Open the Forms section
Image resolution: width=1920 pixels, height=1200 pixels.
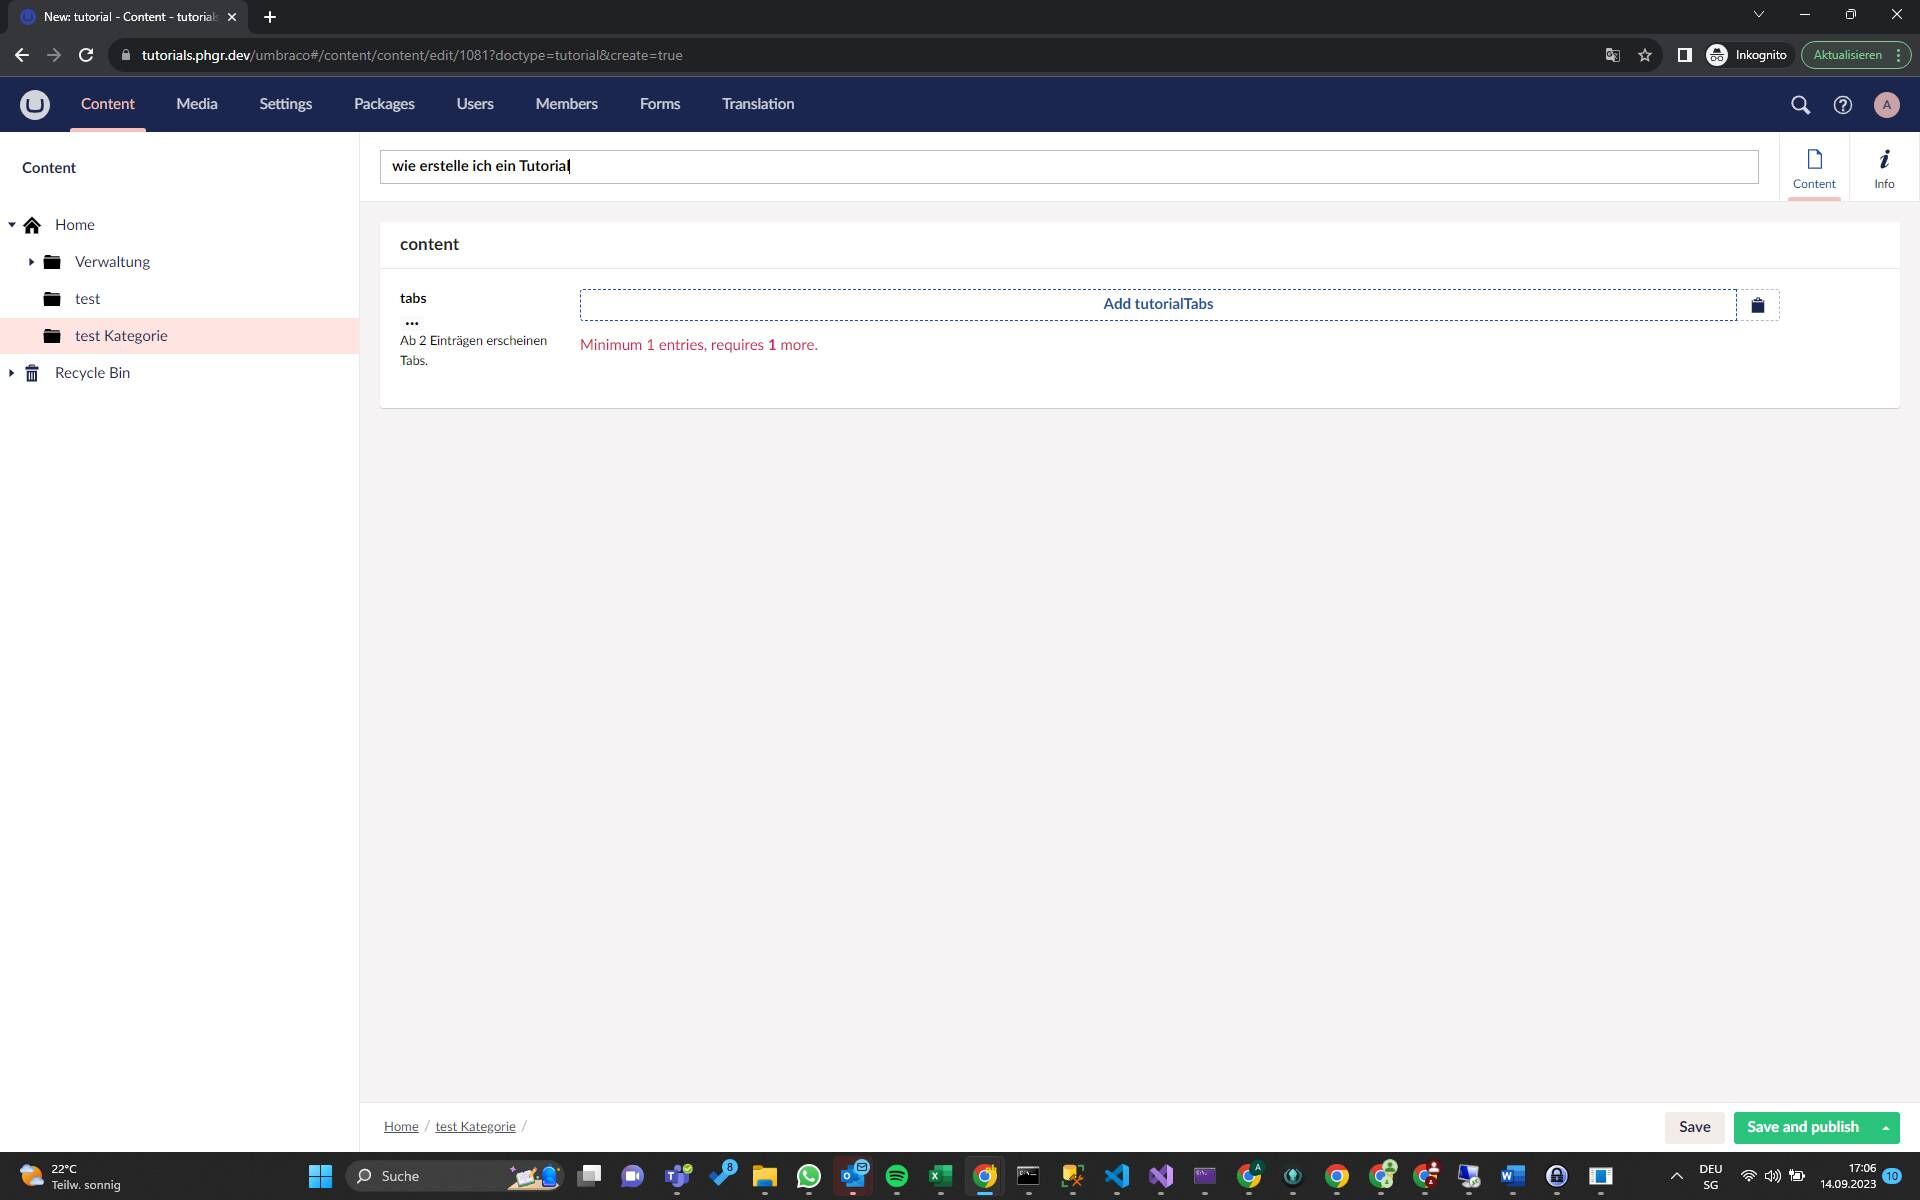point(660,104)
